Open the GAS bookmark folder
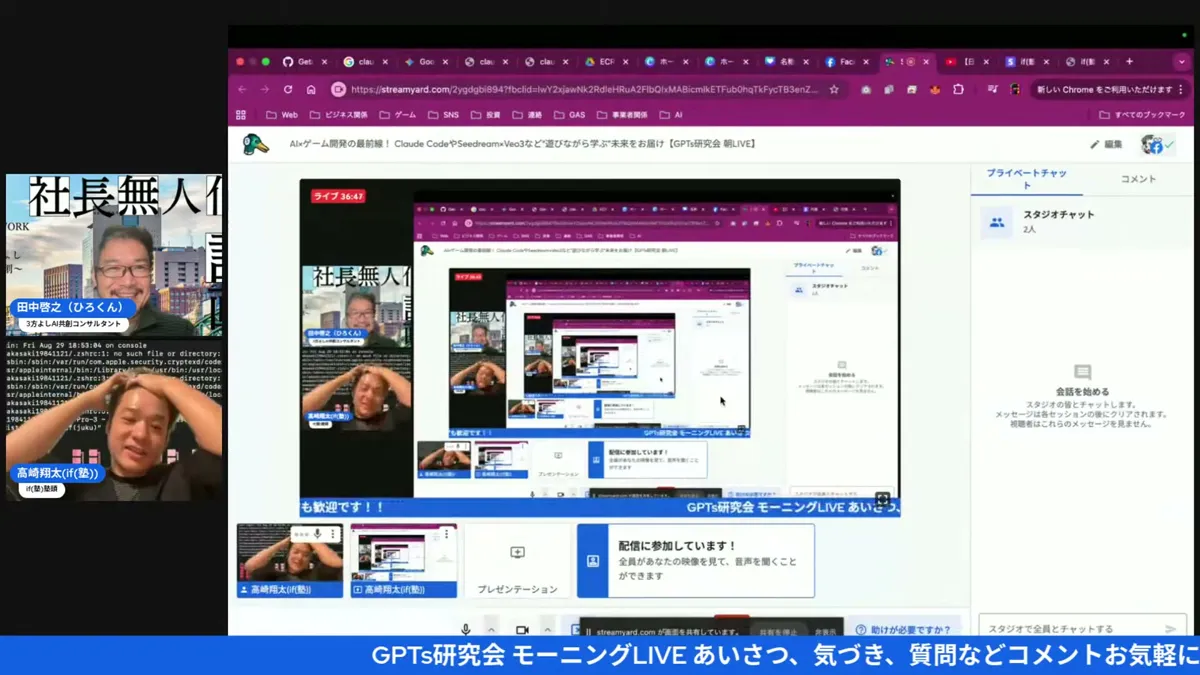1200x675 pixels. pos(569,115)
